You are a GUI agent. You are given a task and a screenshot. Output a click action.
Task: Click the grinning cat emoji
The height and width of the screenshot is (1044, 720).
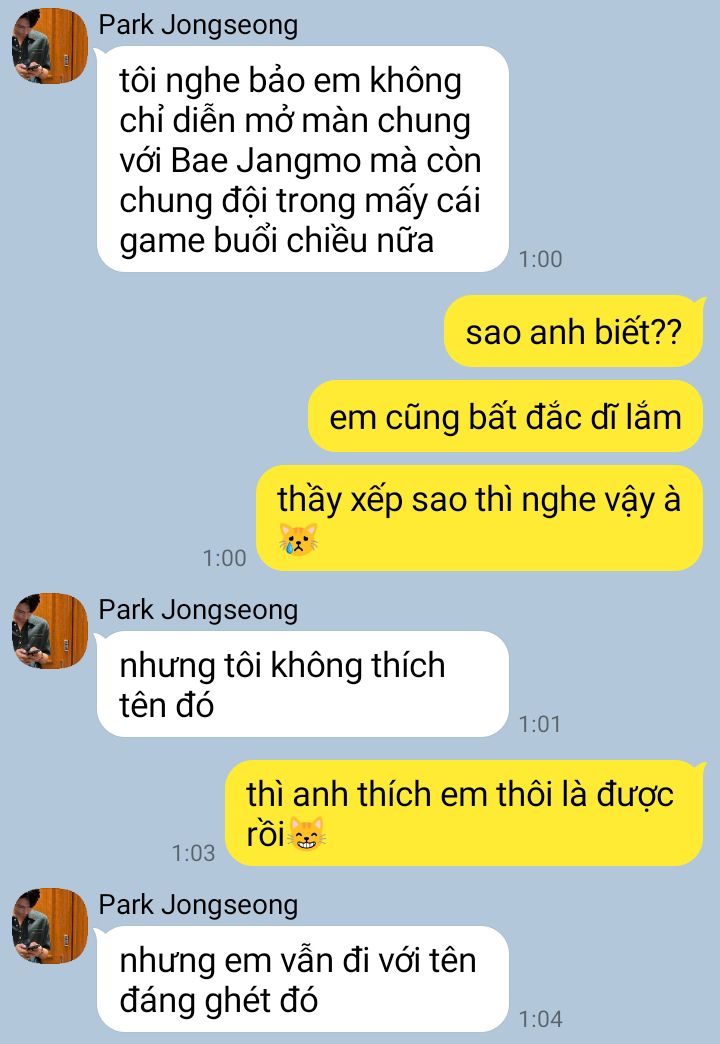tap(306, 834)
